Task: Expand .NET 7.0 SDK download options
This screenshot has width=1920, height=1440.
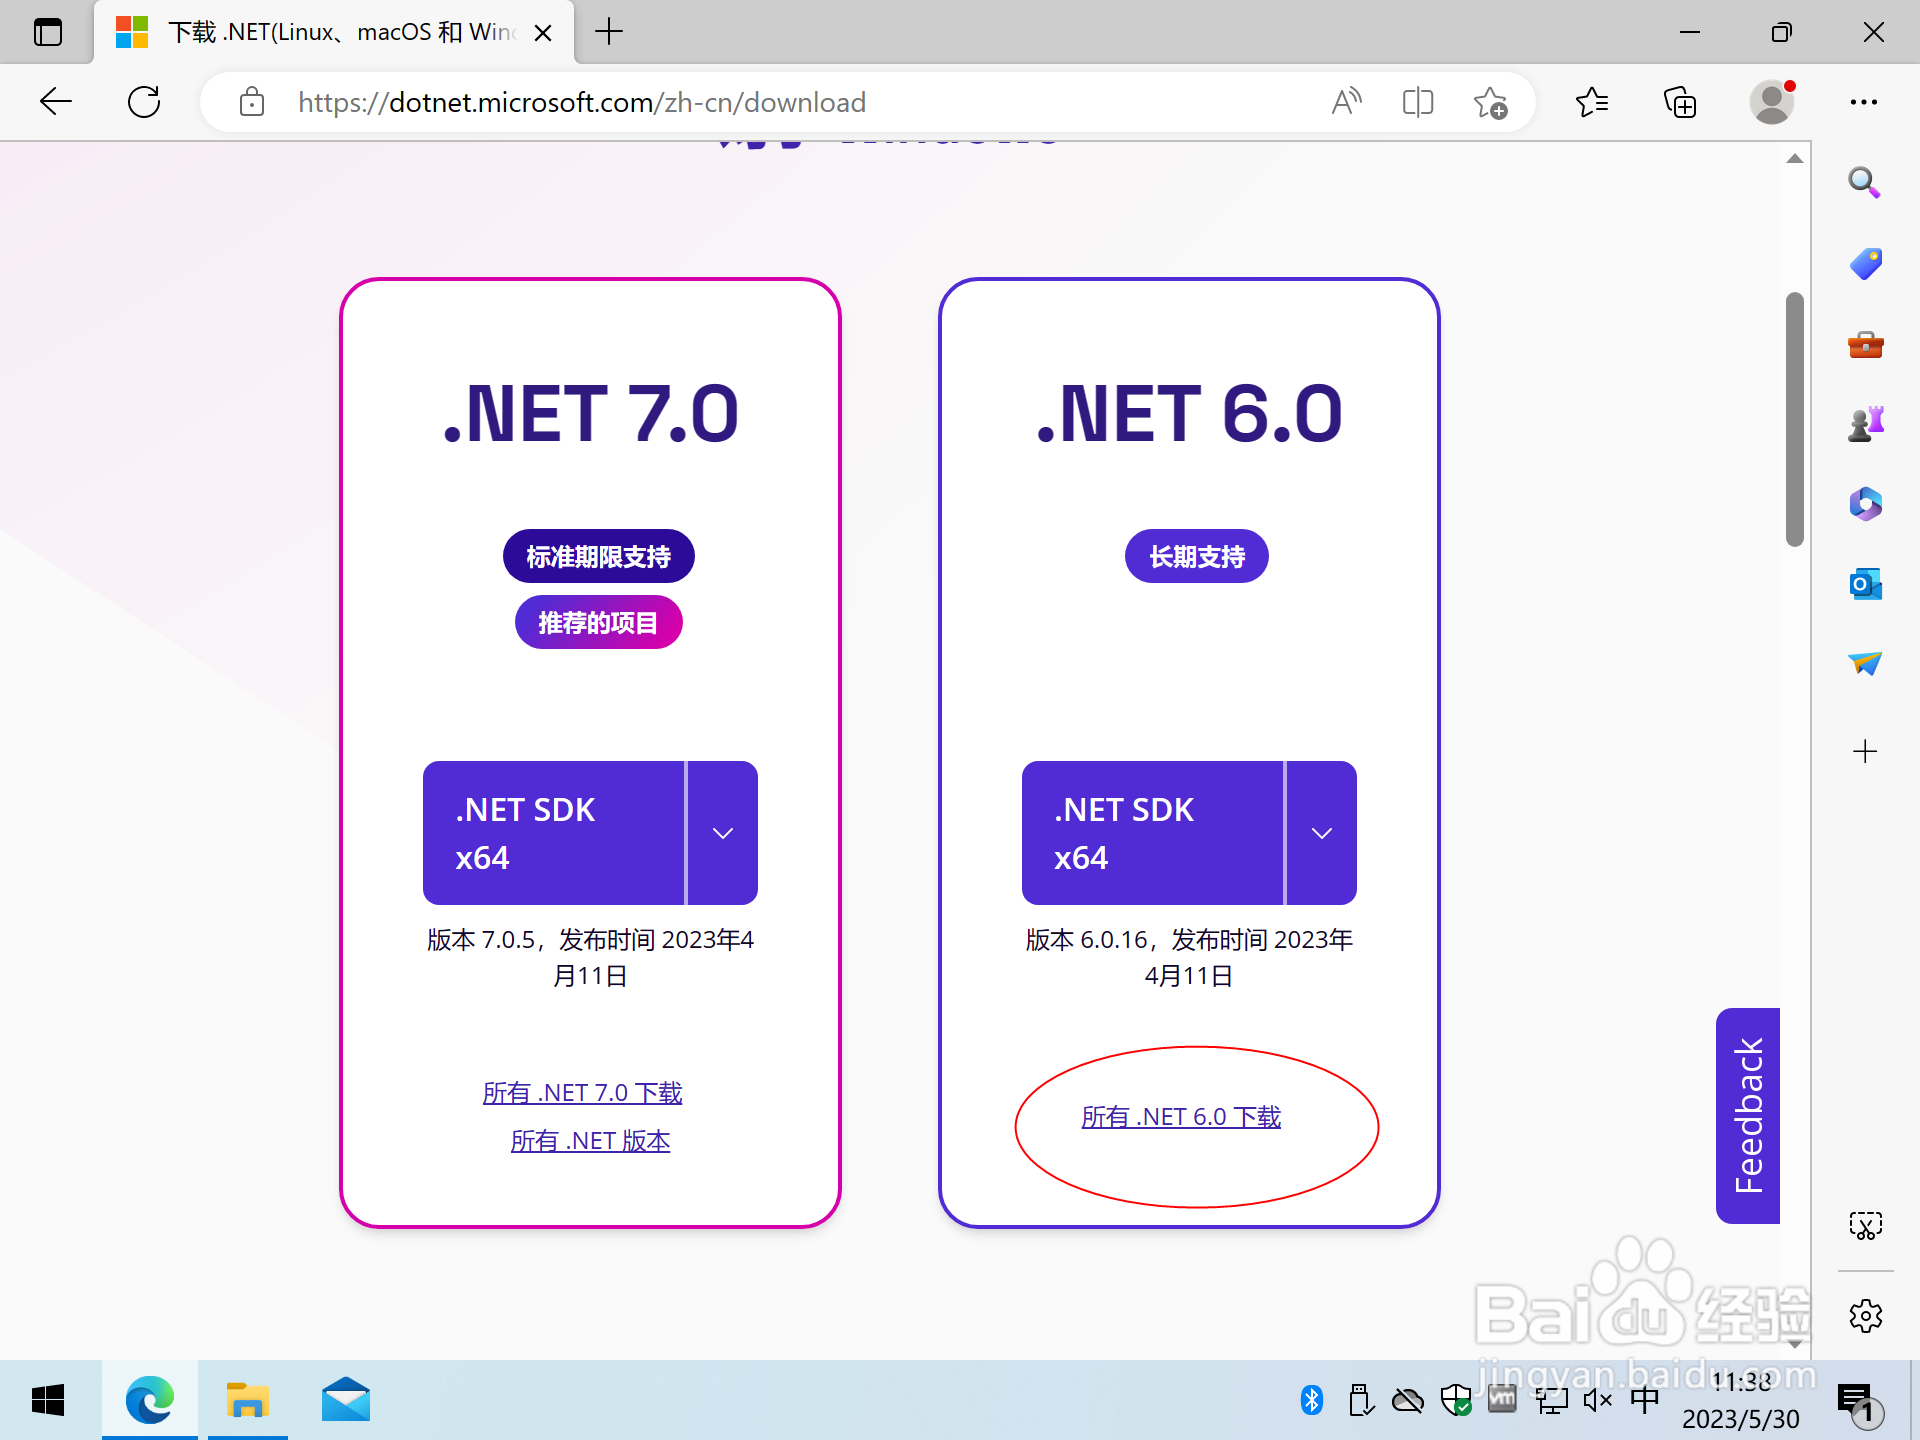Action: [723, 833]
